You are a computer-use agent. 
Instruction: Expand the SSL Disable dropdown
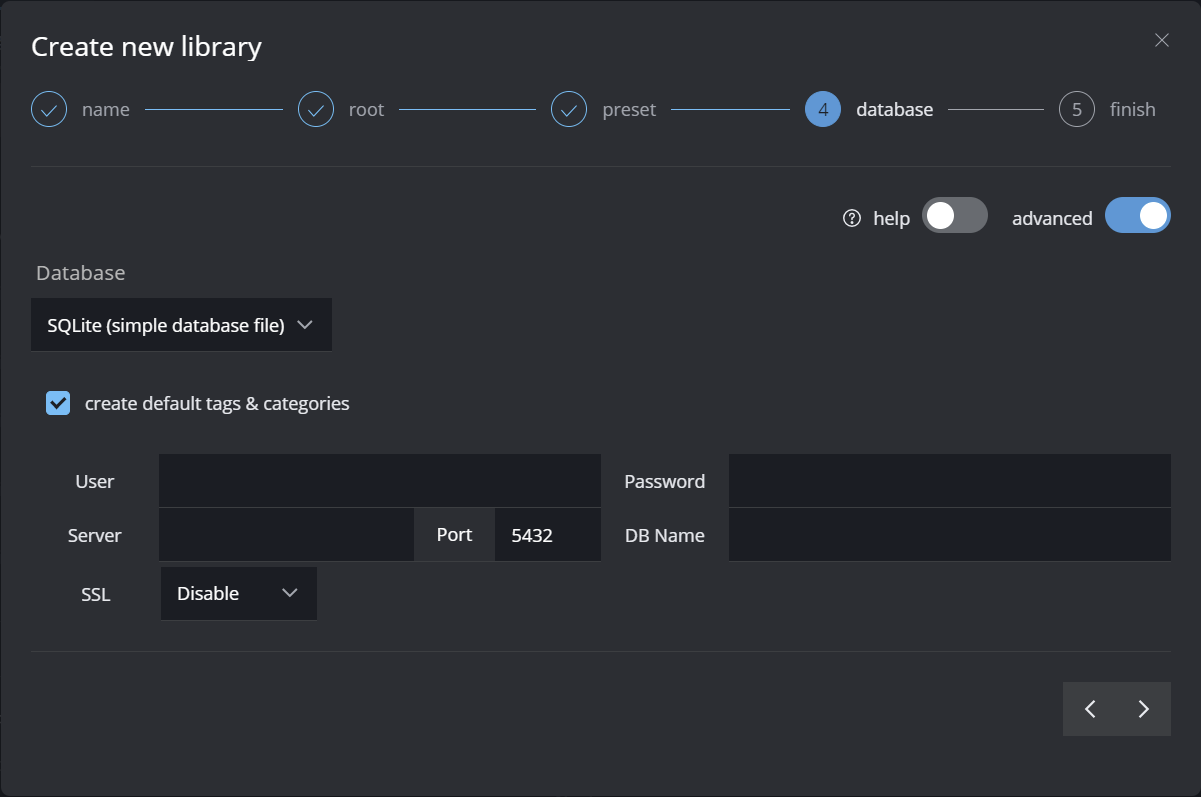point(238,593)
